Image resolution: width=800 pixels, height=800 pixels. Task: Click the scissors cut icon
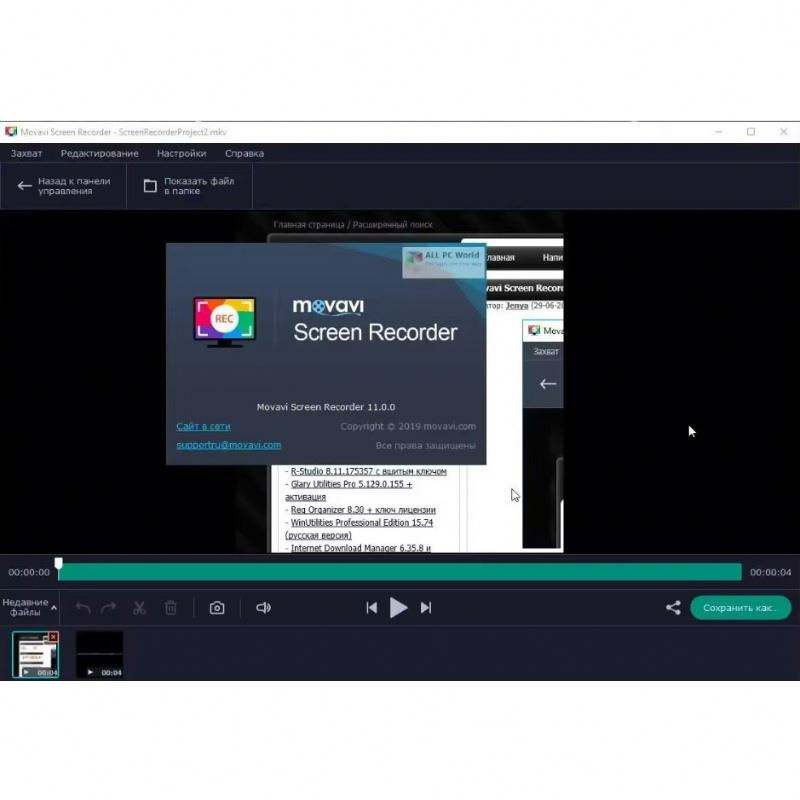tap(139, 608)
